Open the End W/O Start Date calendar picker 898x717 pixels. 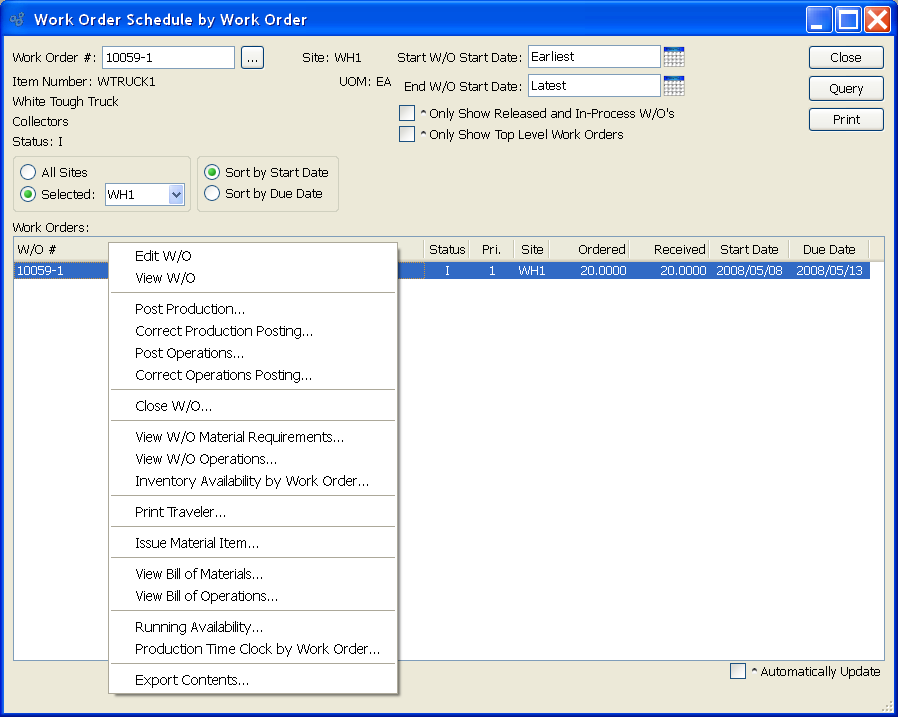coord(674,86)
